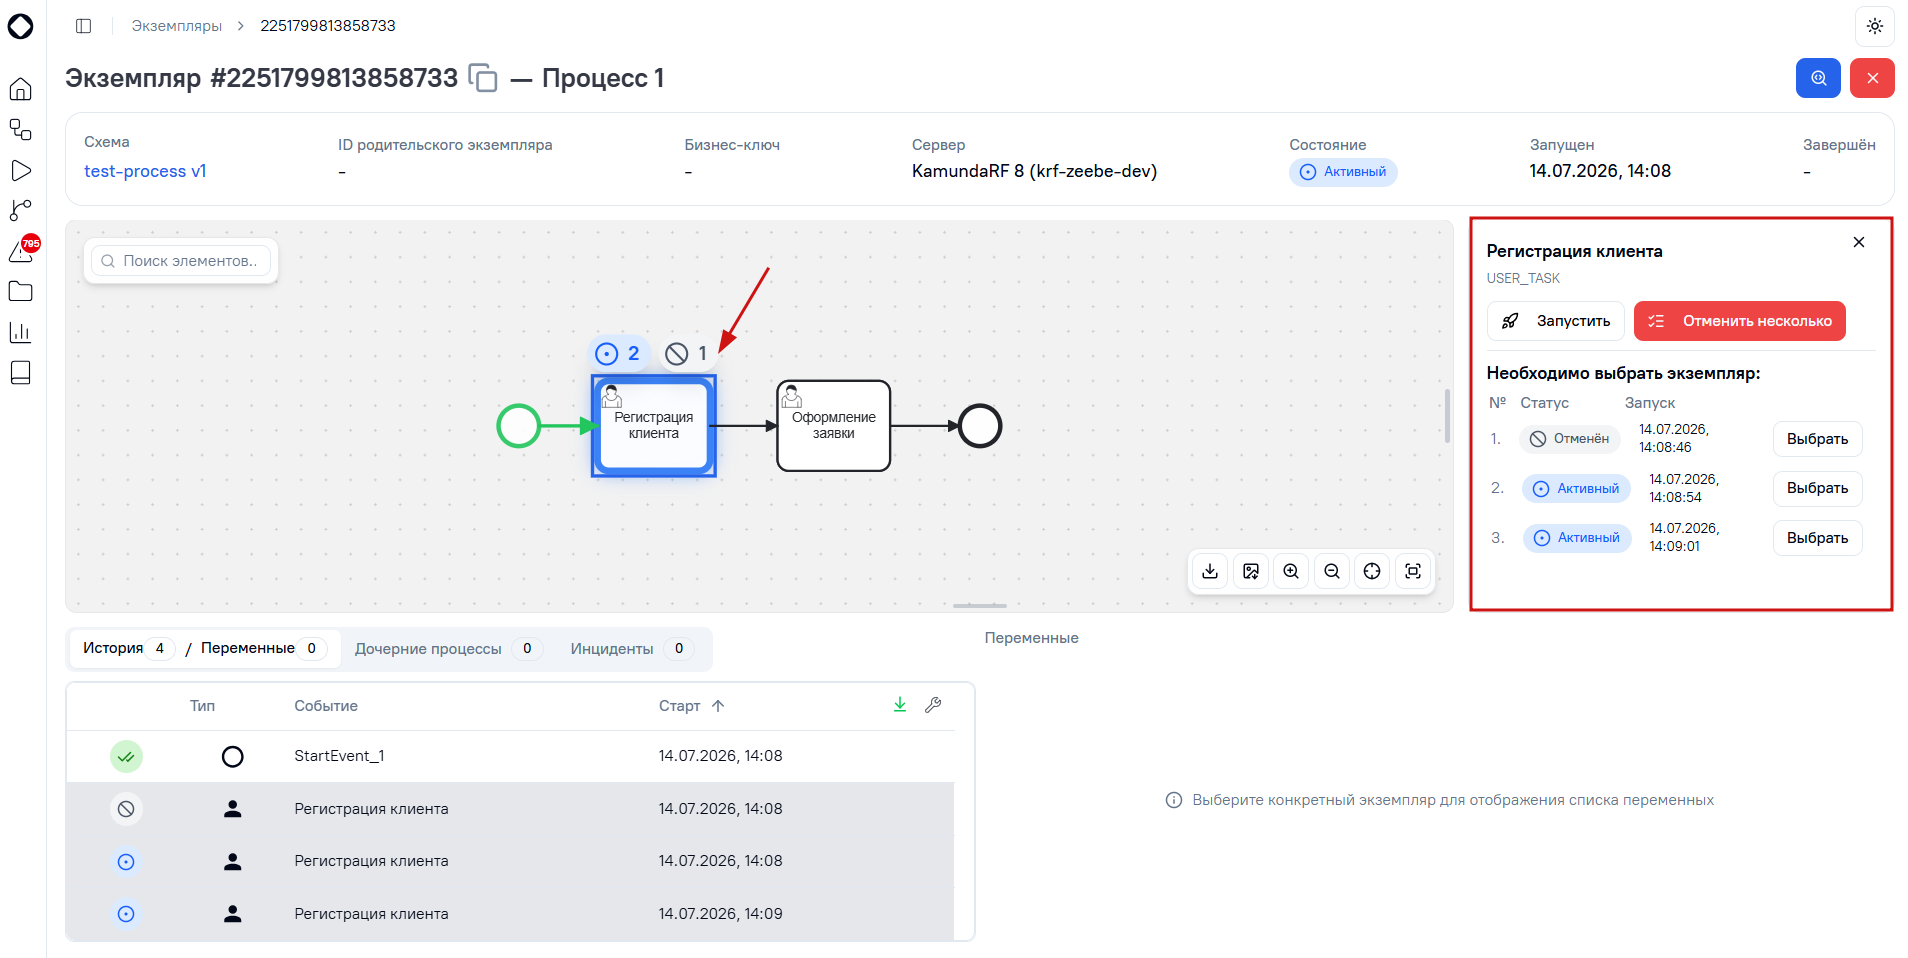Toggle the light theme sun icon
This screenshot has width=1908, height=958.
tap(1874, 26)
